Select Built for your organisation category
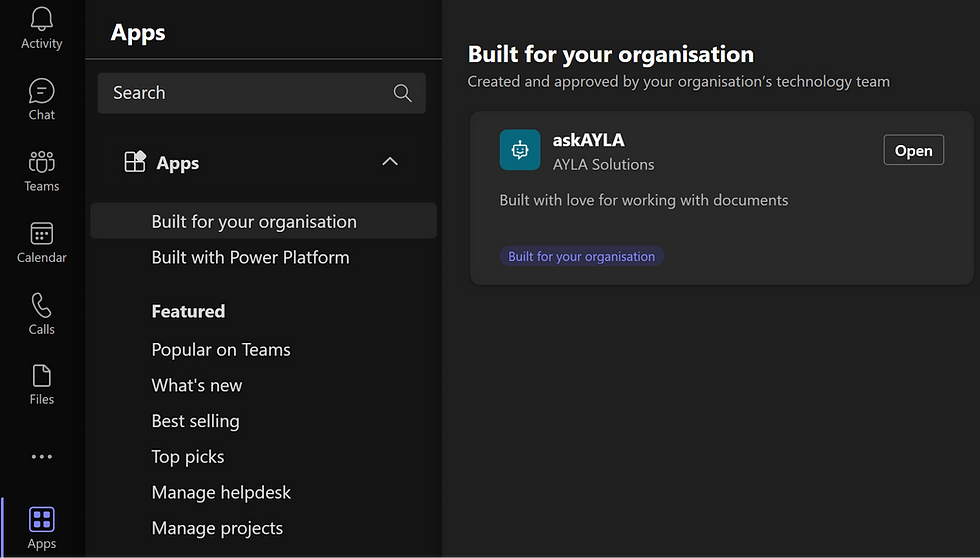The image size is (980, 558). pos(263,221)
